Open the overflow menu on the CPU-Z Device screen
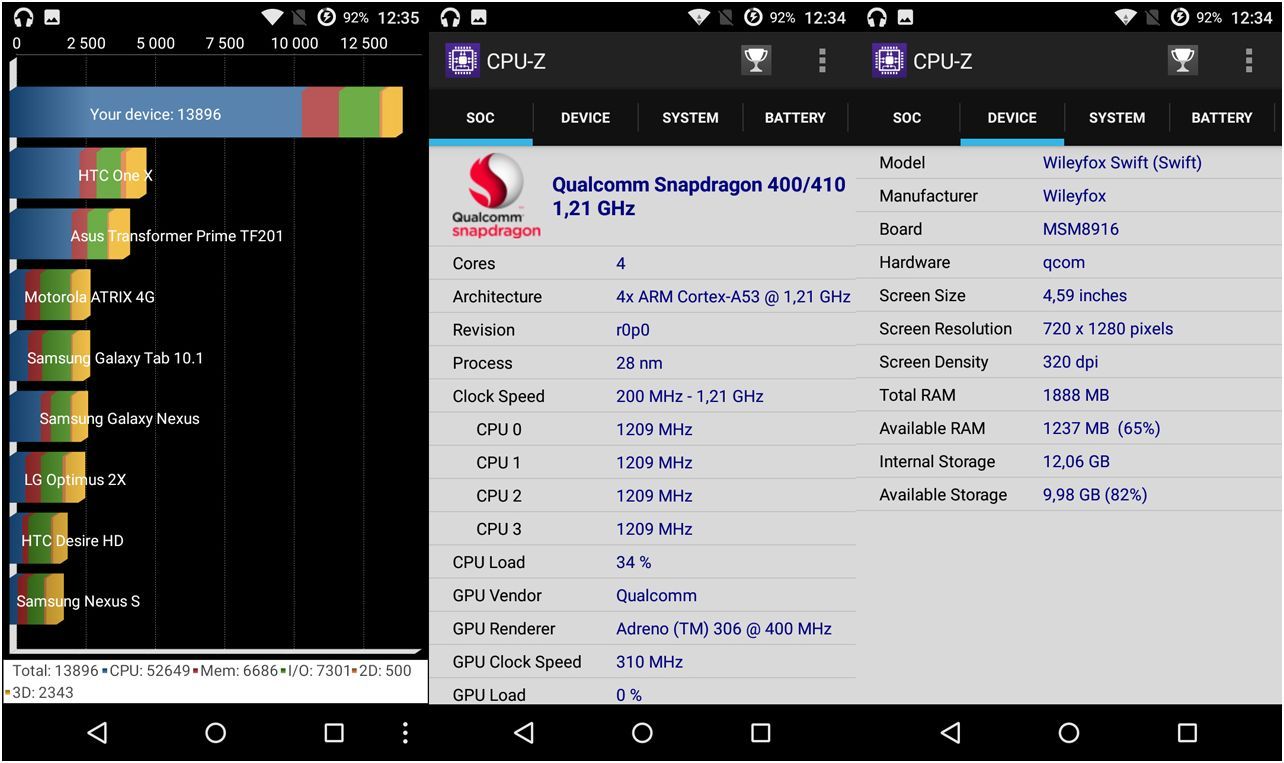 [x=1249, y=61]
